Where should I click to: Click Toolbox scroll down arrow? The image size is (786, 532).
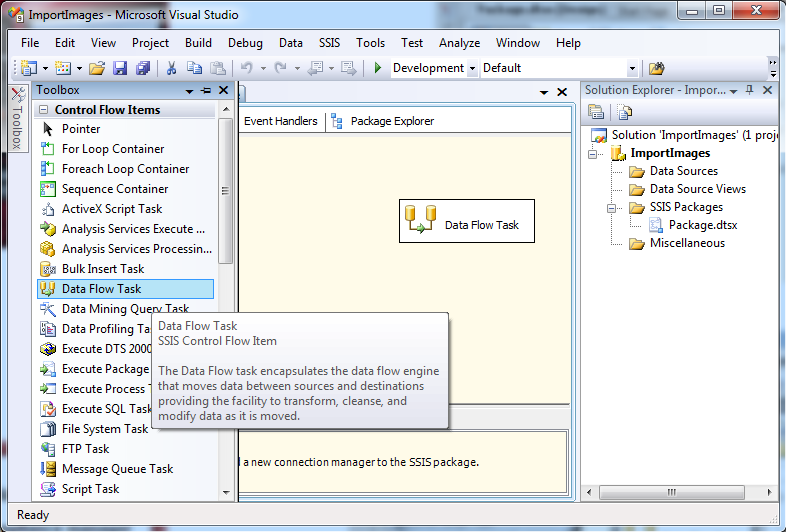[x=226, y=492]
